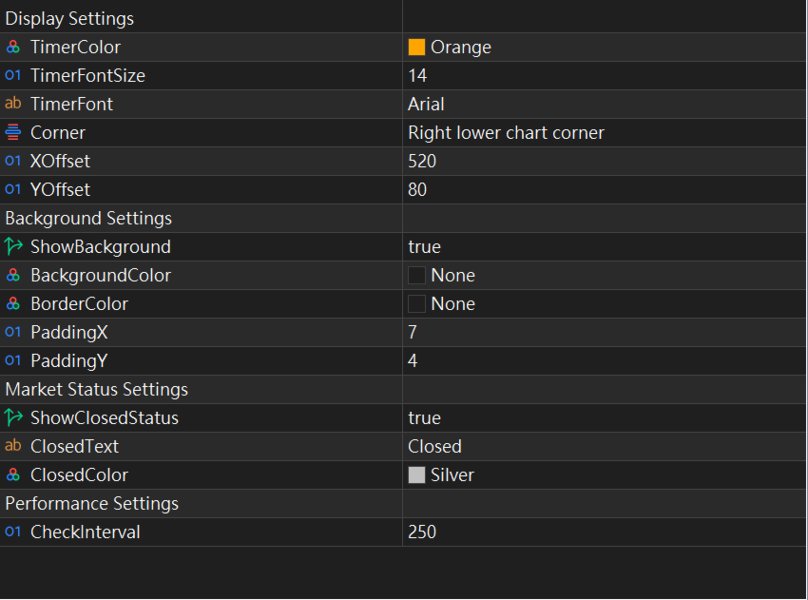Select the PaddingY parameter name

pos(69,360)
